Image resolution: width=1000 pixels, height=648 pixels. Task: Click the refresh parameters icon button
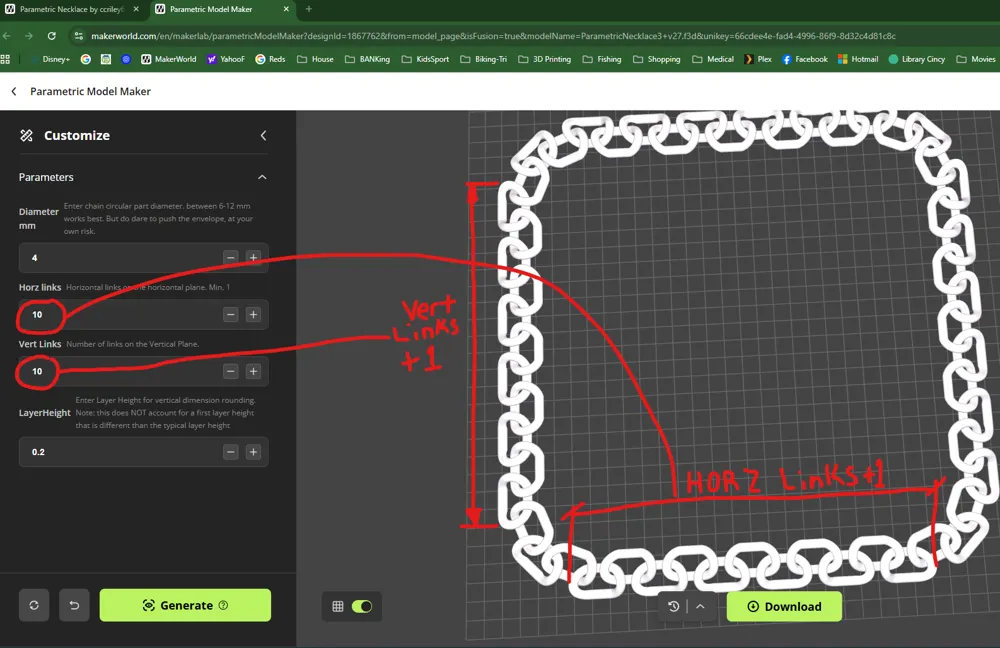tap(34, 605)
